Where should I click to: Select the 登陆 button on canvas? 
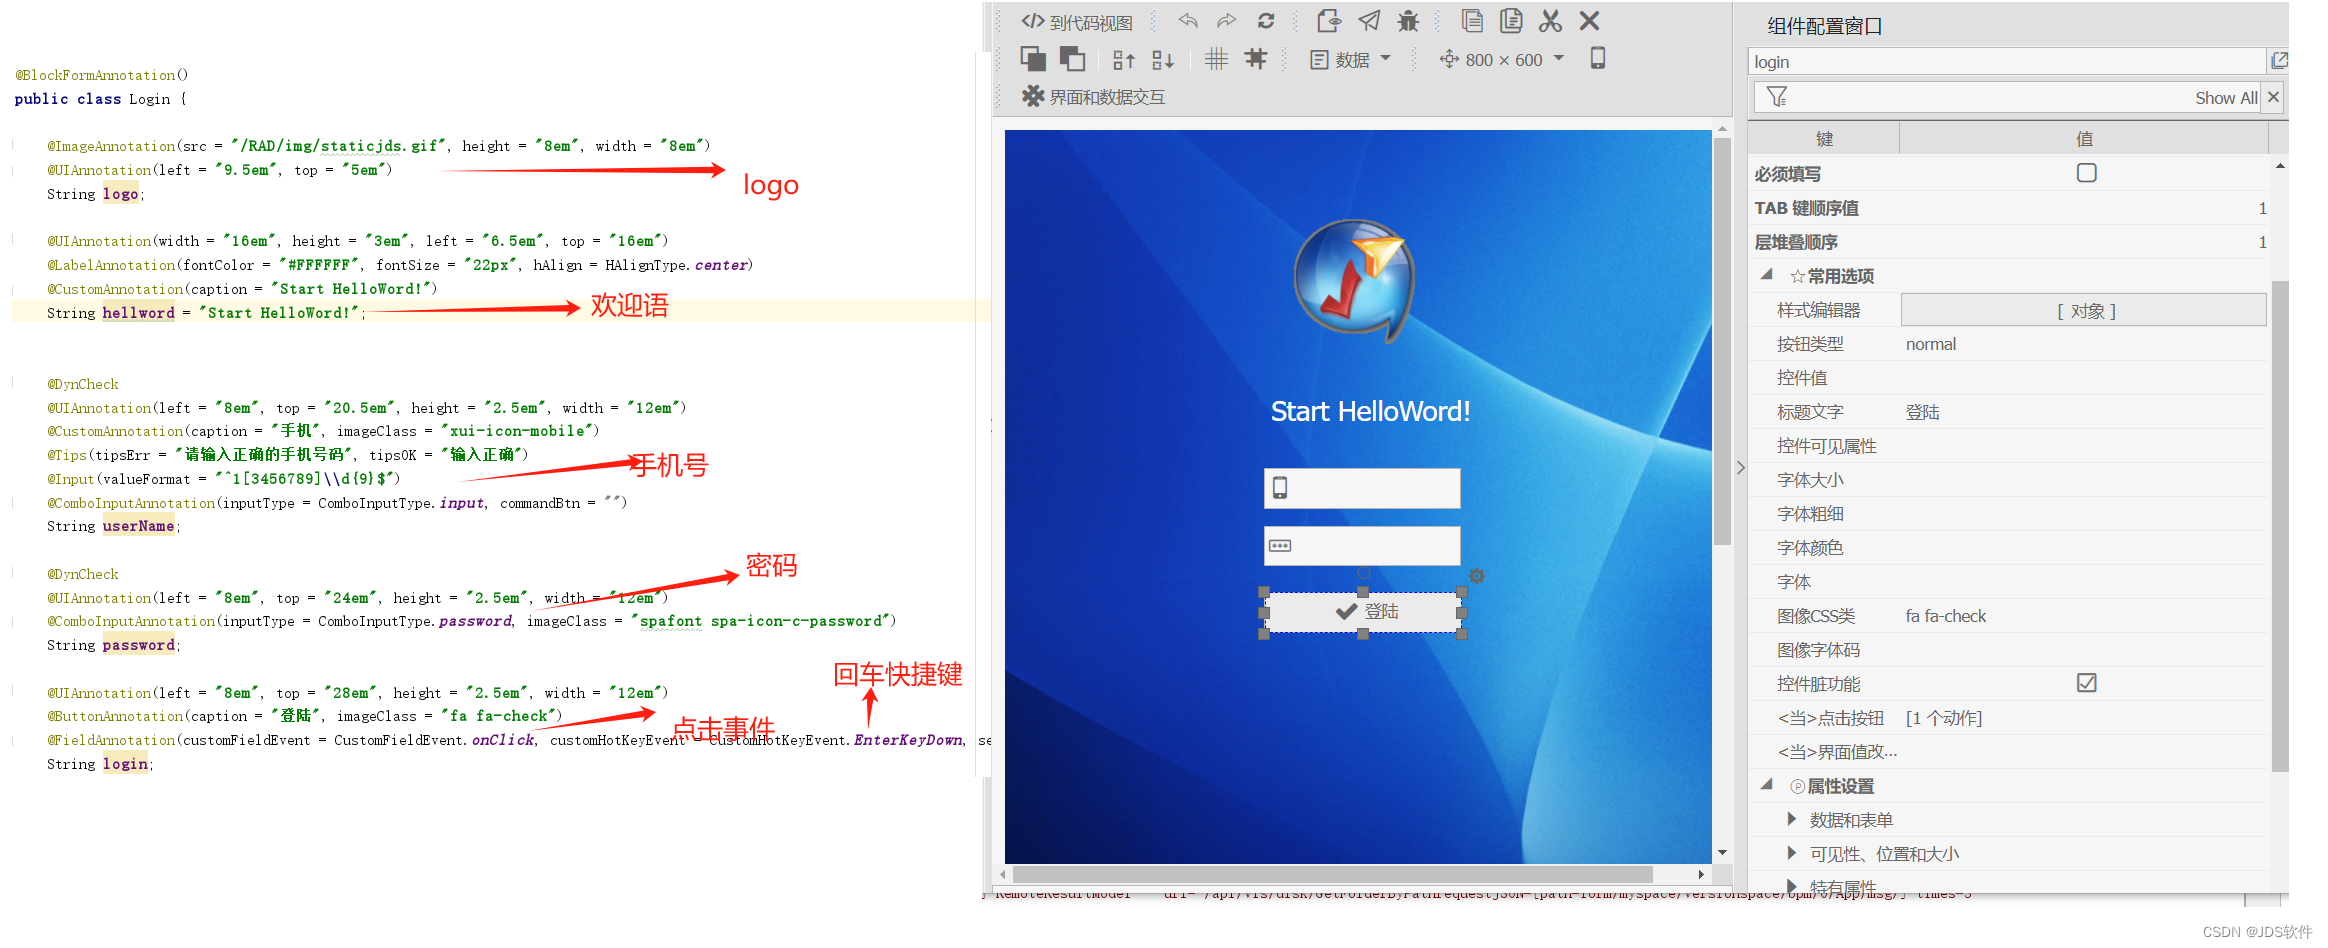coord(1363,612)
